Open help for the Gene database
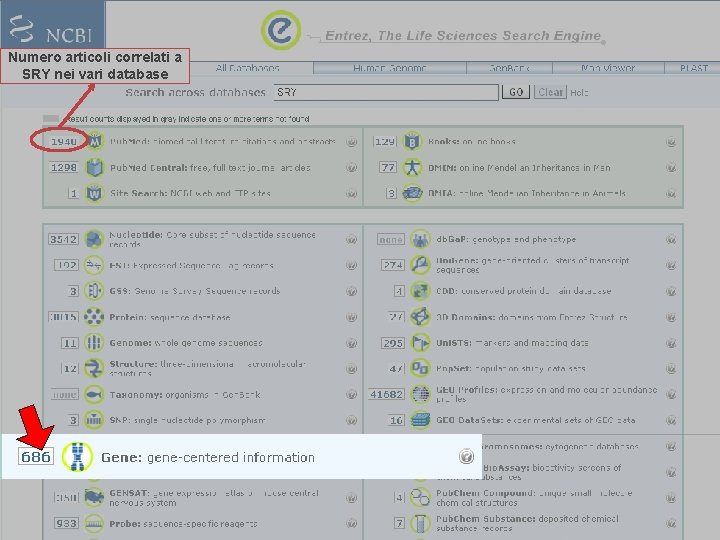The image size is (720, 540). 466,456
